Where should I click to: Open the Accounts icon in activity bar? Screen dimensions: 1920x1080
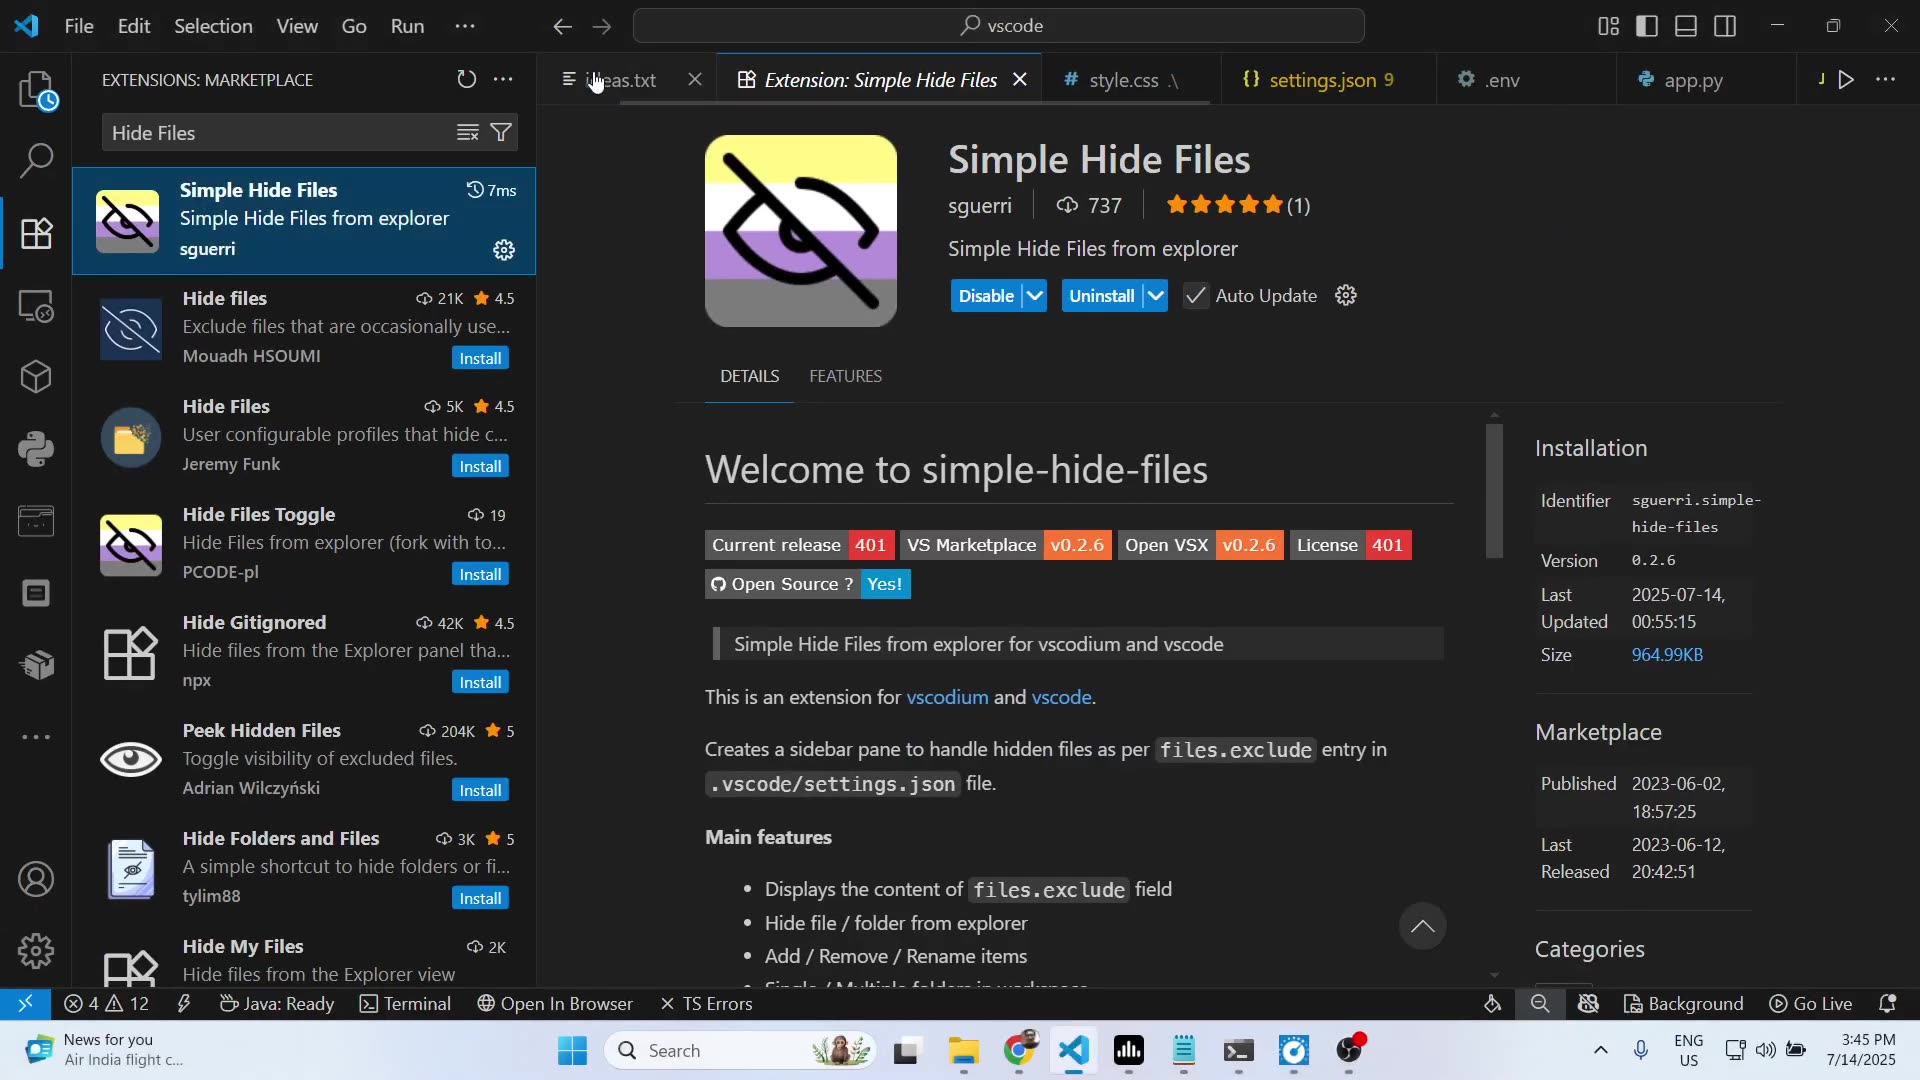pyautogui.click(x=37, y=879)
